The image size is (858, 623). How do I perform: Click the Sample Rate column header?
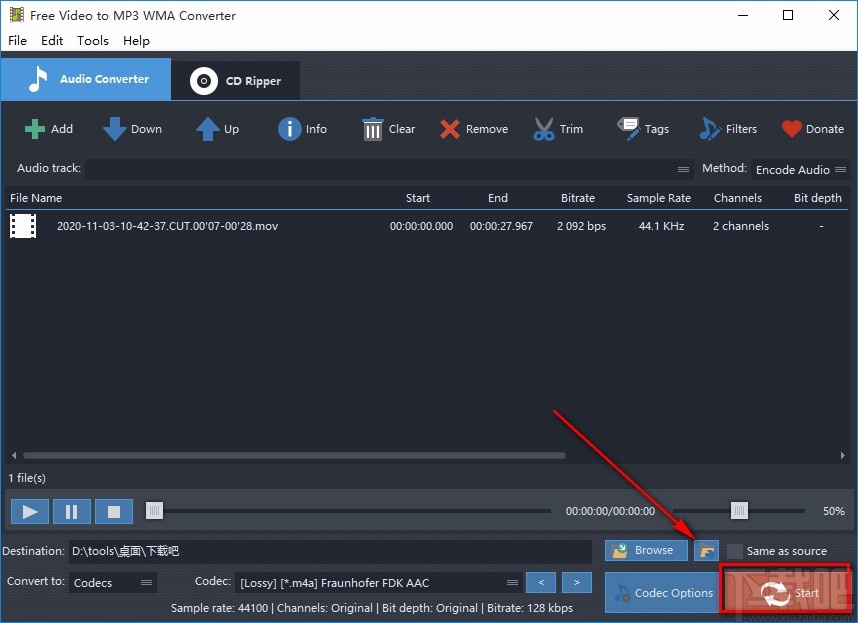[659, 198]
